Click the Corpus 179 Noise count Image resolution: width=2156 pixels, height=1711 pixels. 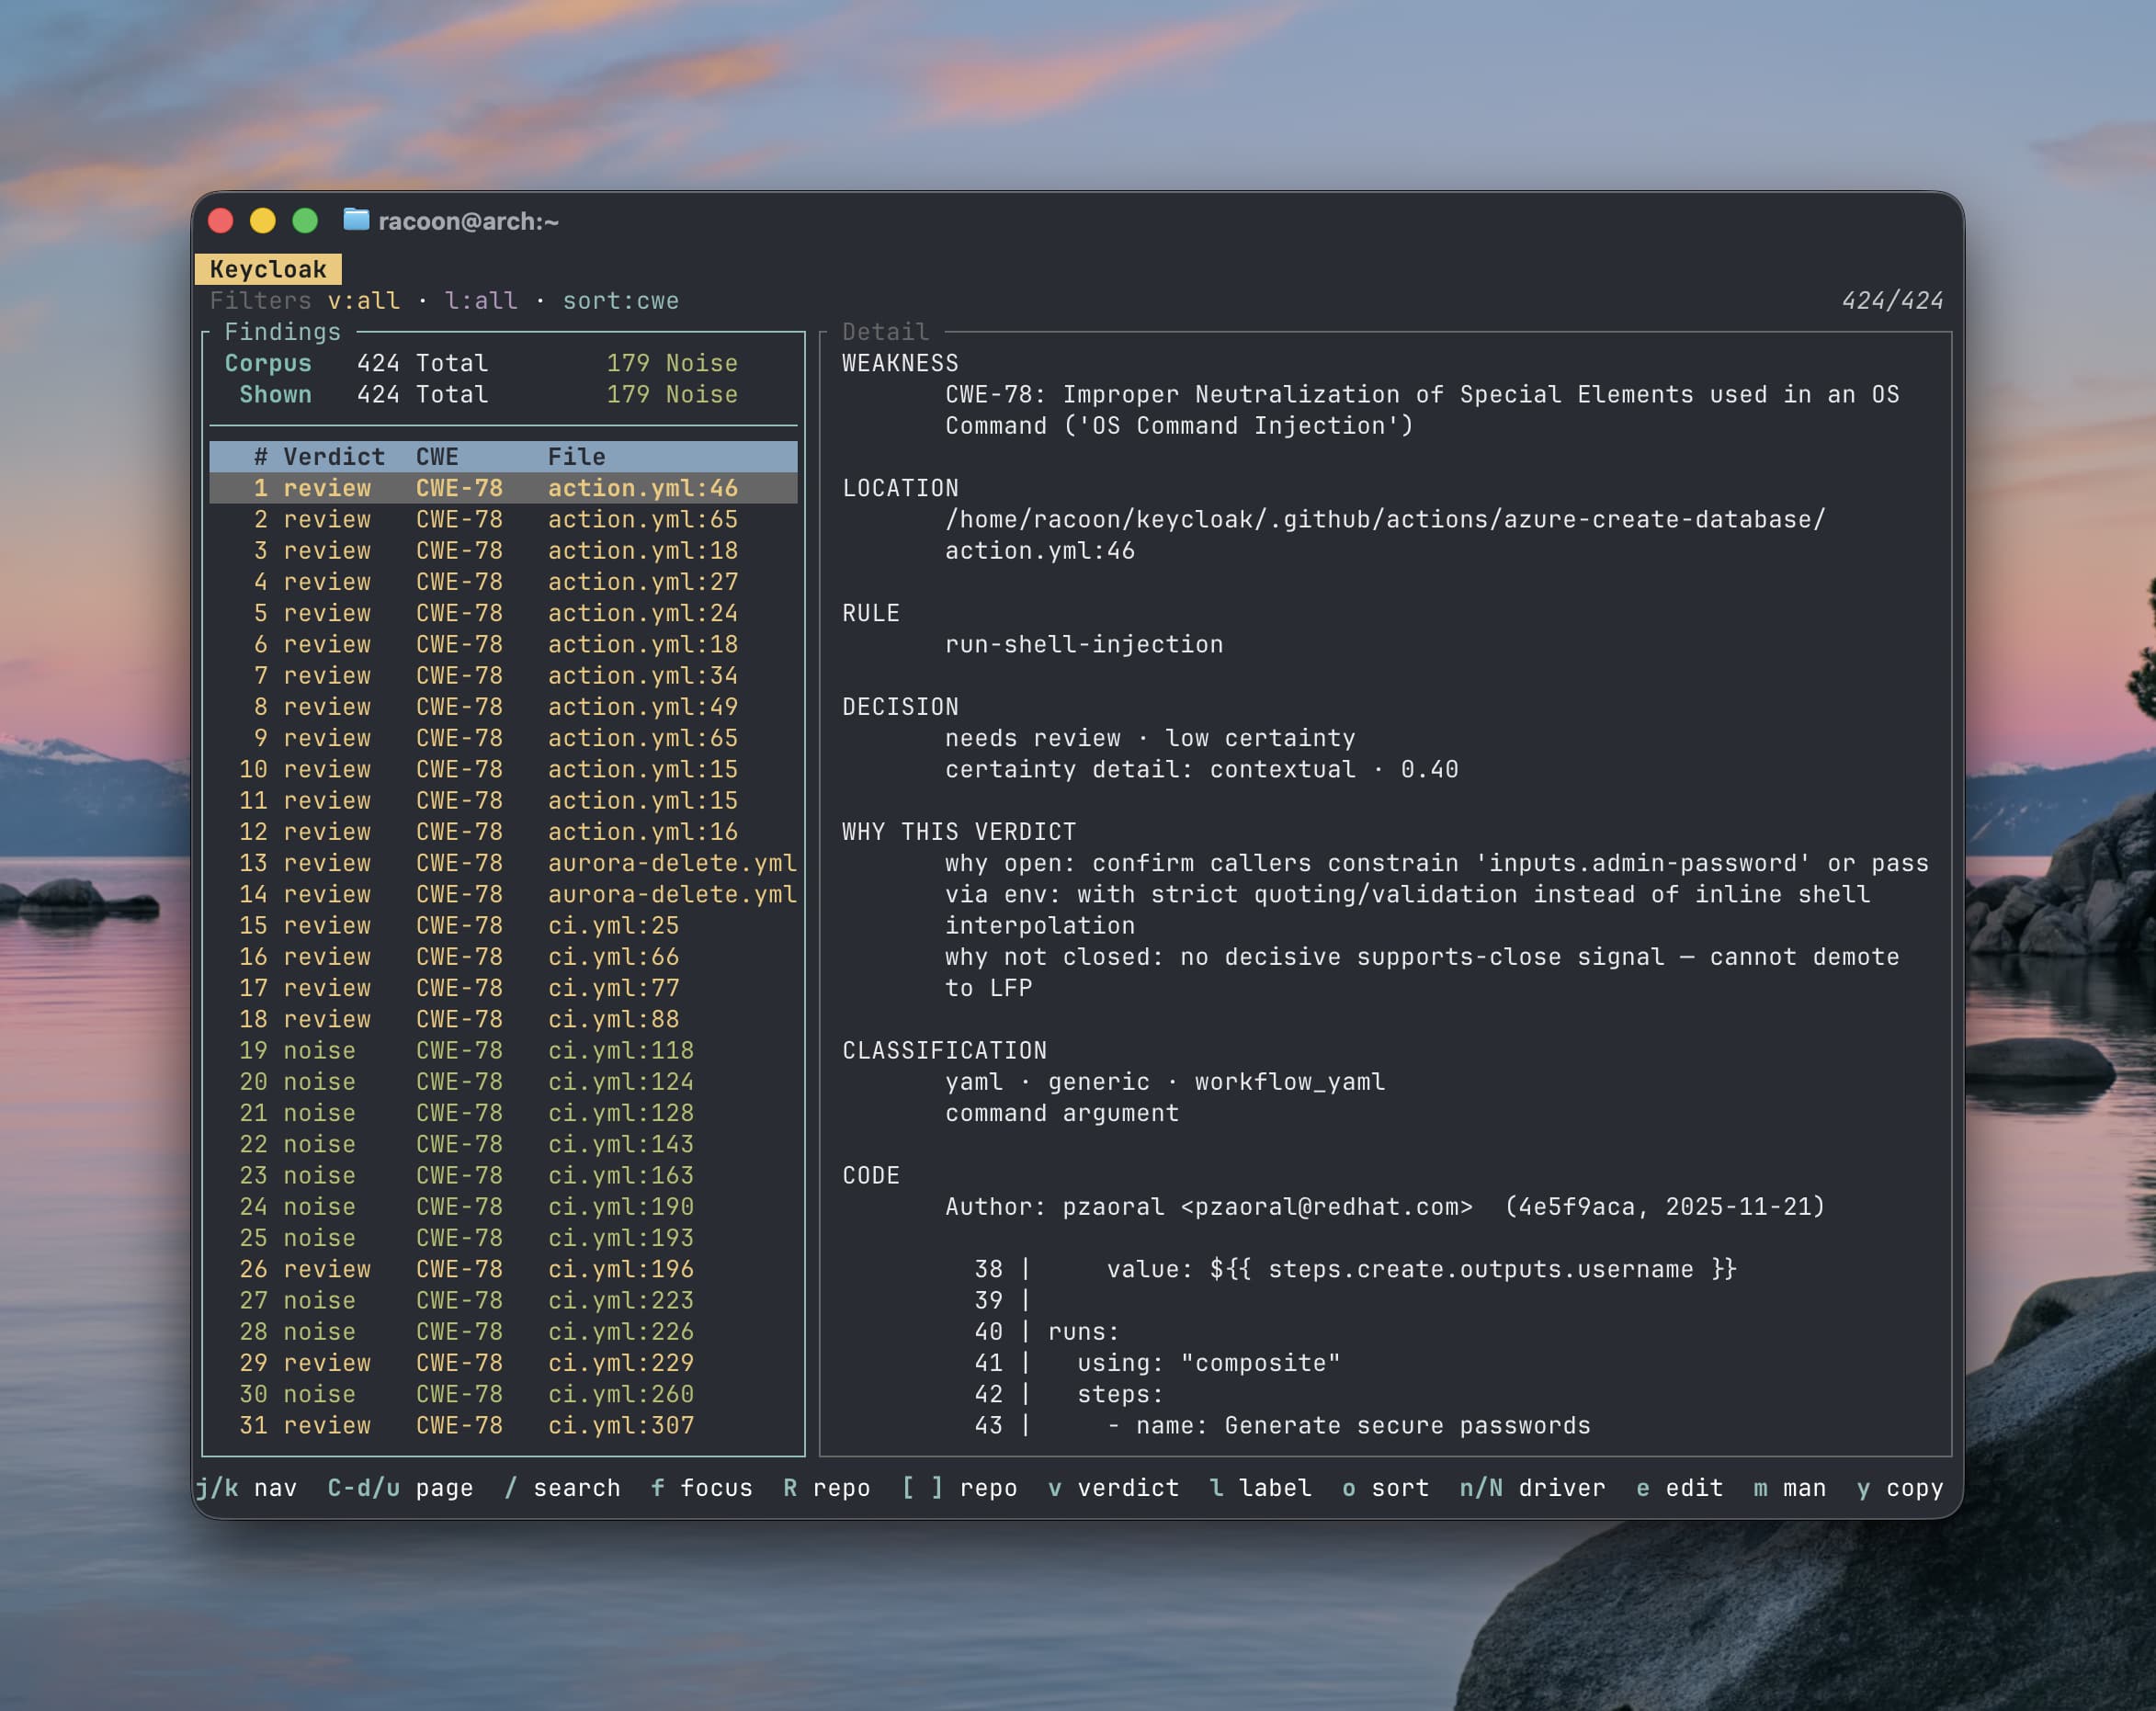coord(672,363)
